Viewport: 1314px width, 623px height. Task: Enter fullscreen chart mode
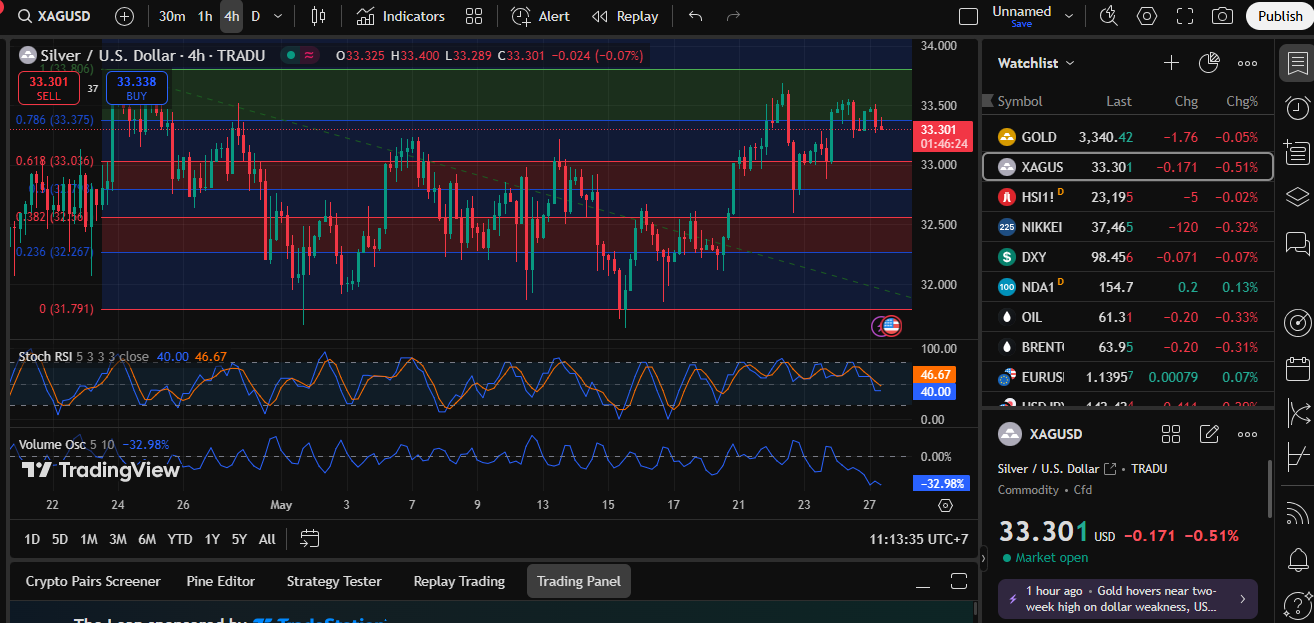1185,16
